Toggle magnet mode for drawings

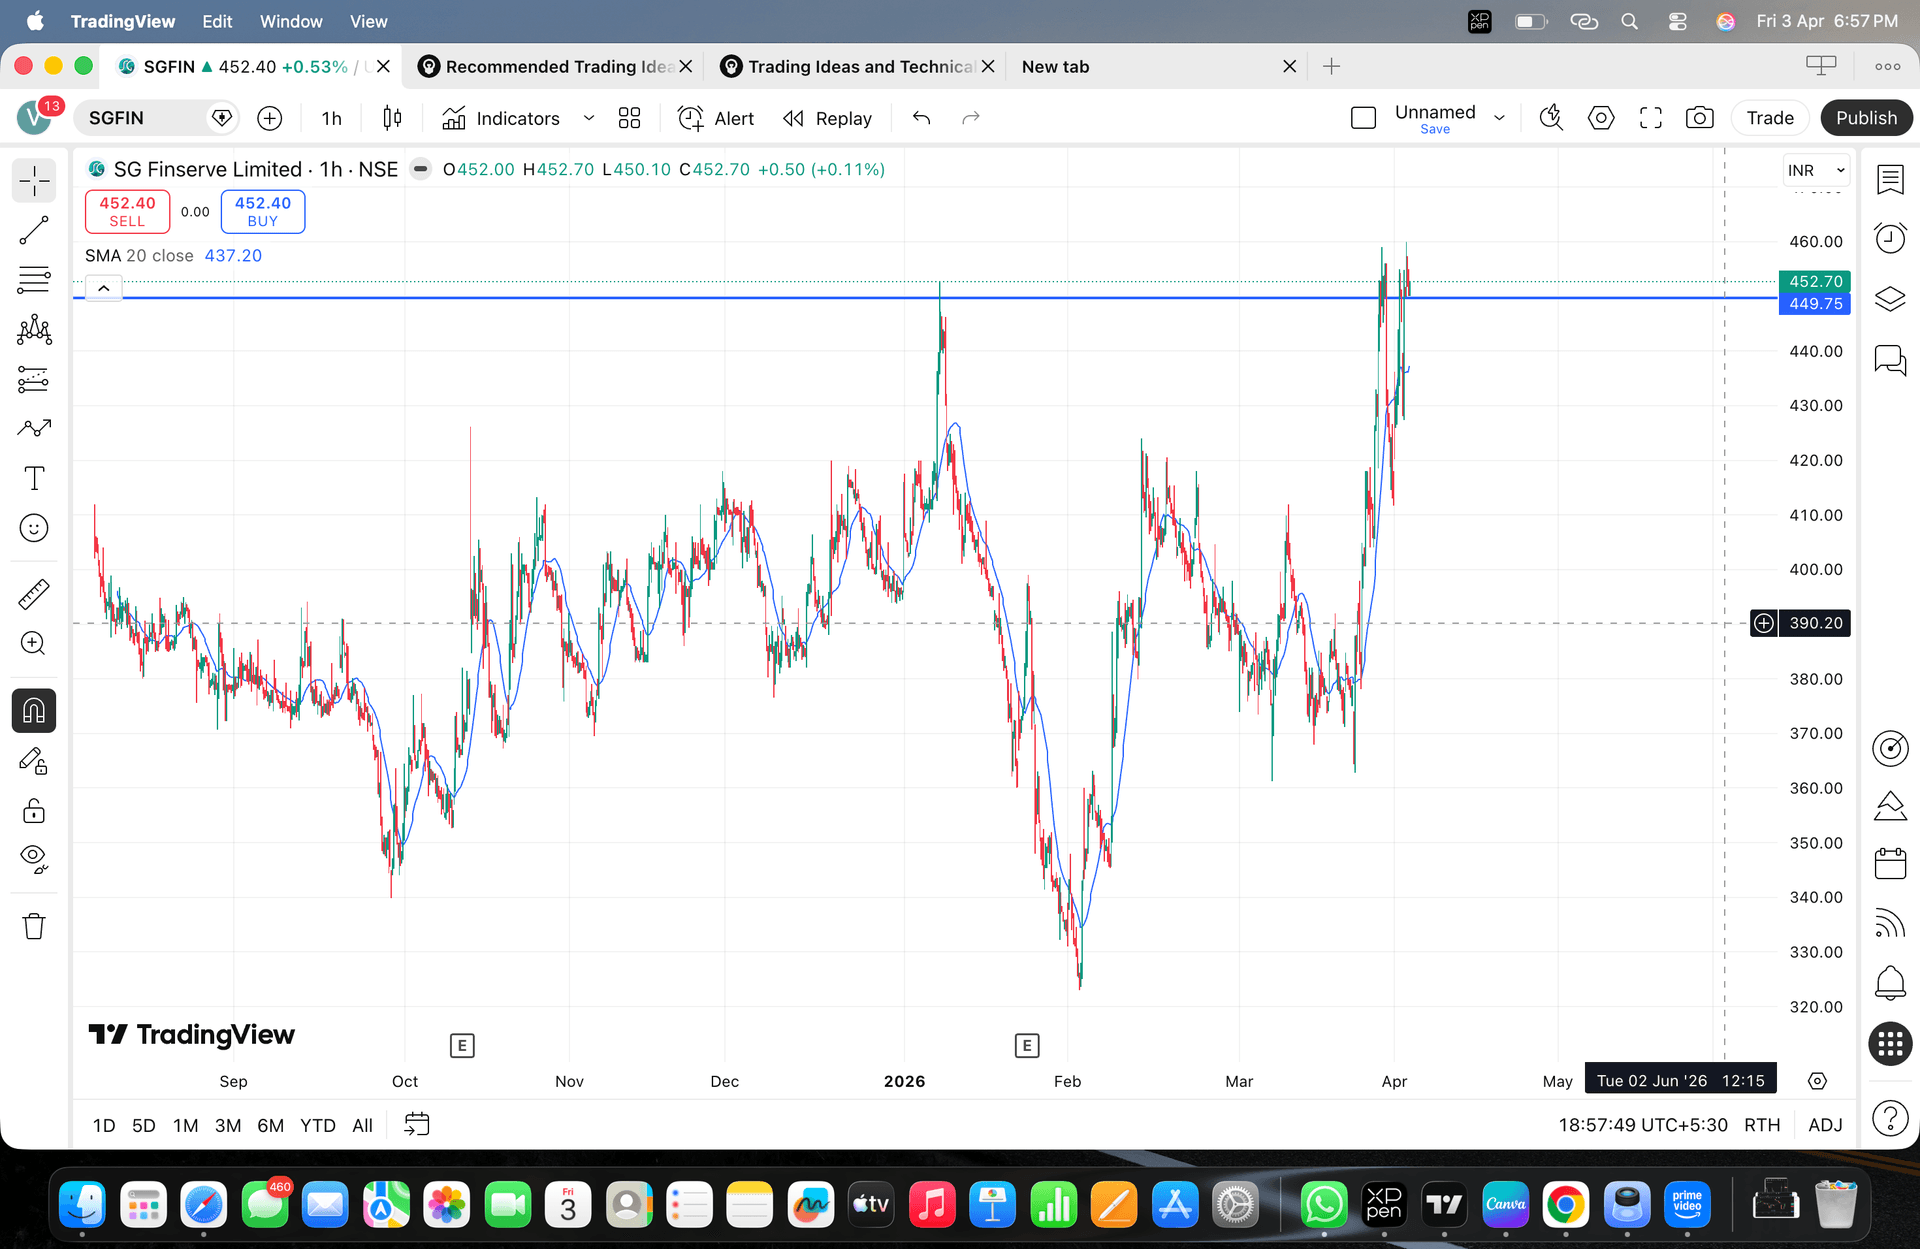[34, 711]
